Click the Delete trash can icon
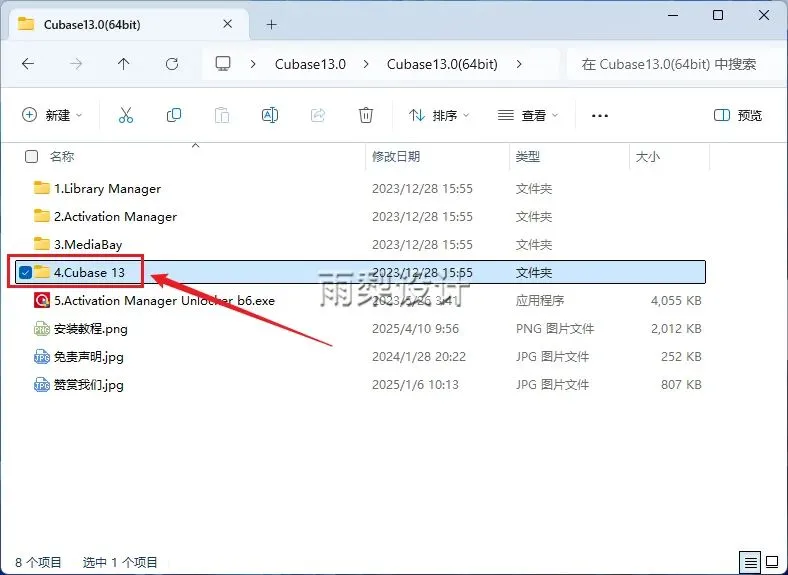Viewport: 788px width, 575px height. (x=366, y=115)
